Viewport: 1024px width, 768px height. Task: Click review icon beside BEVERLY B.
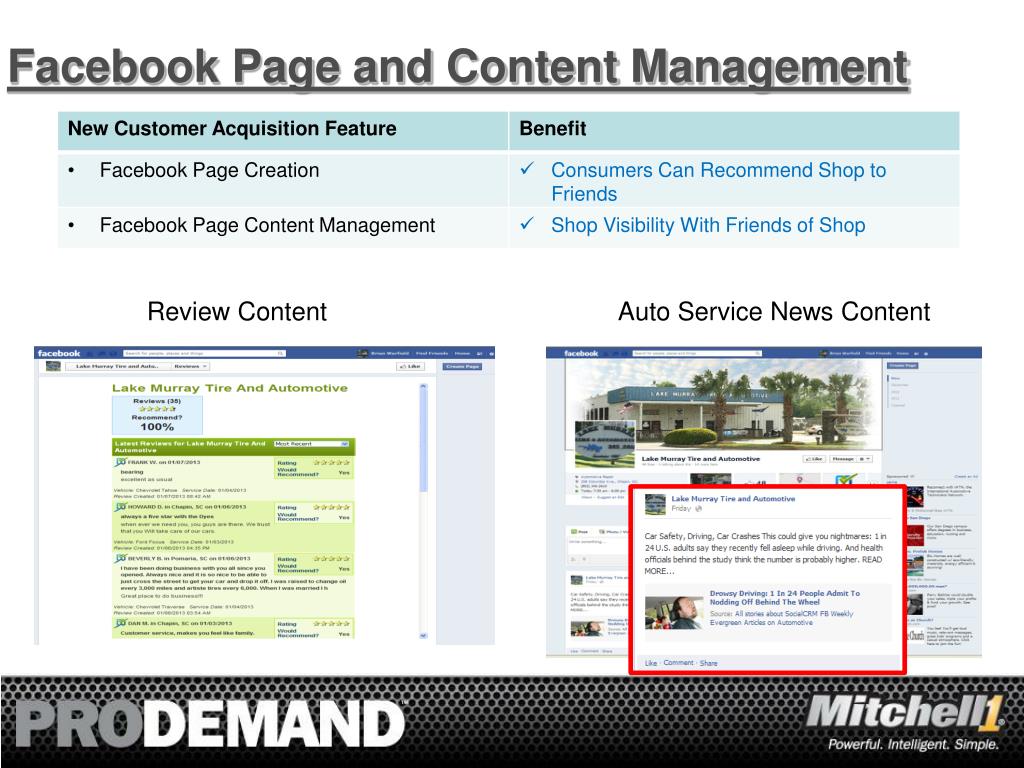coord(120,559)
